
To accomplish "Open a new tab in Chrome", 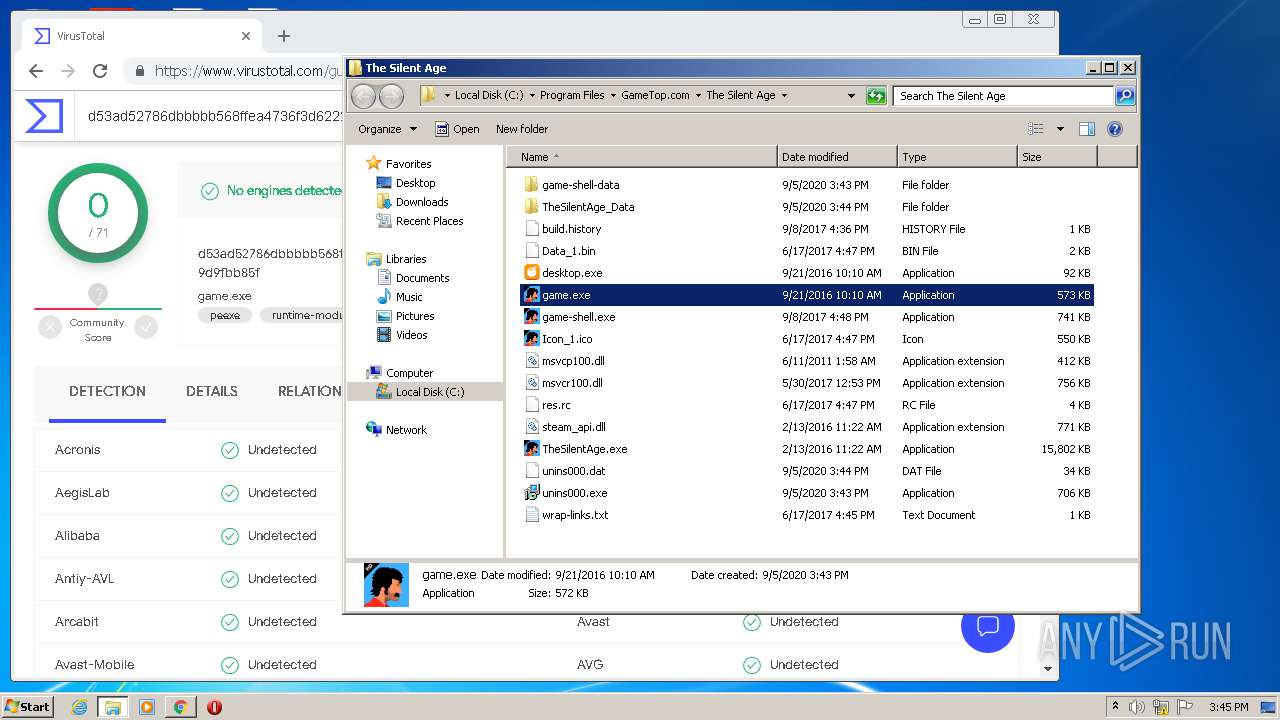I will (x=284, y=36).
